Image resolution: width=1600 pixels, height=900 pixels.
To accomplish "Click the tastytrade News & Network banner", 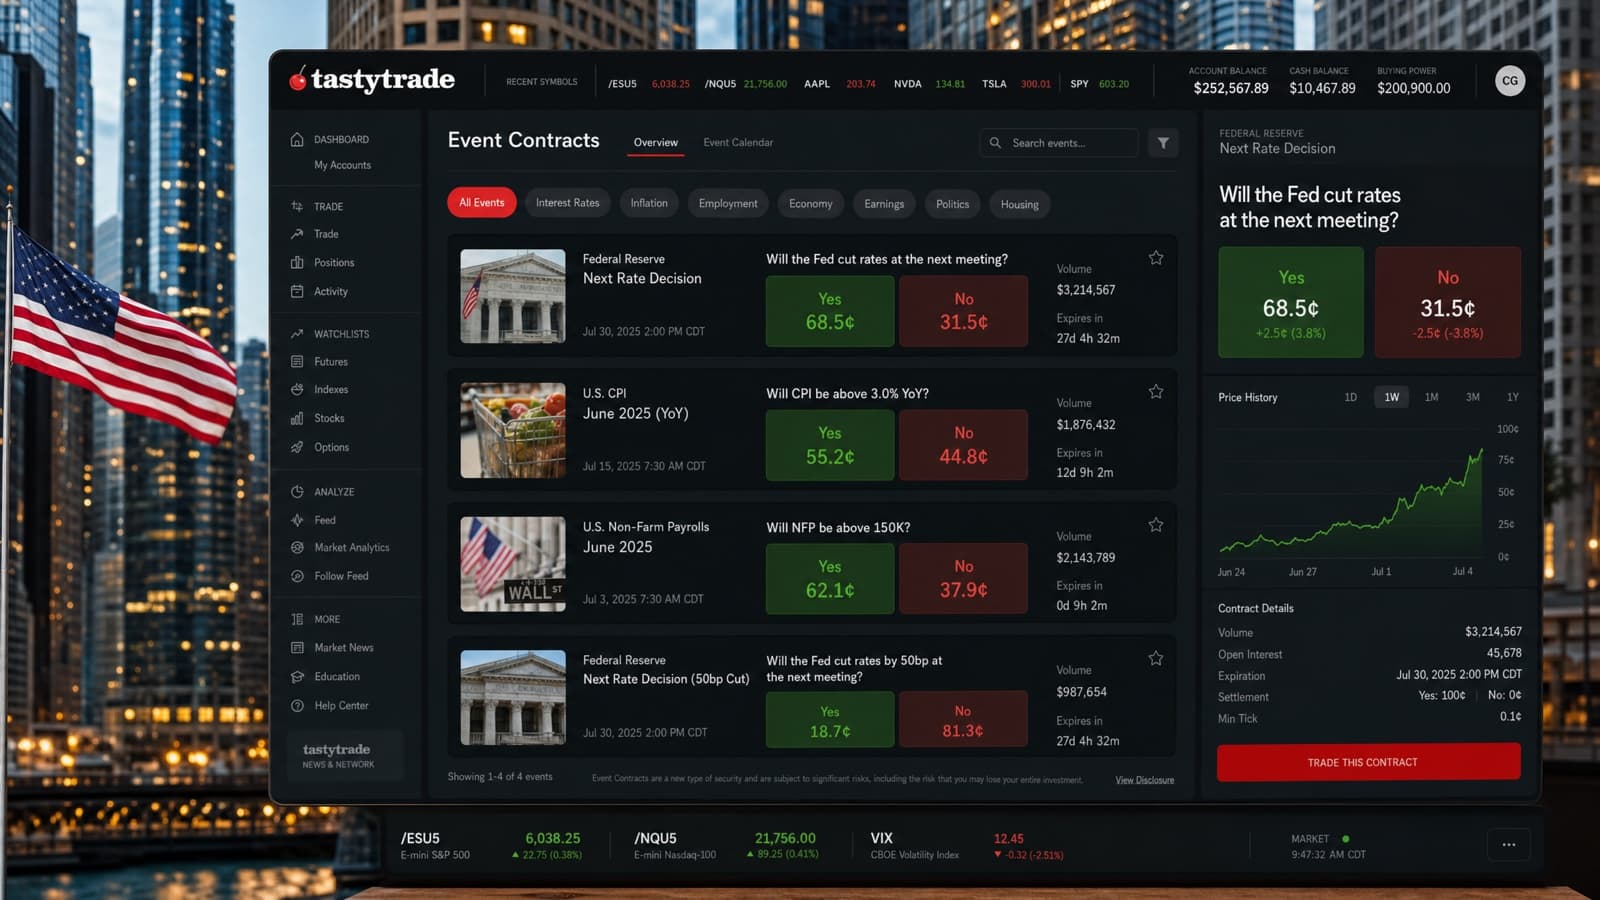I will (345, 756).
